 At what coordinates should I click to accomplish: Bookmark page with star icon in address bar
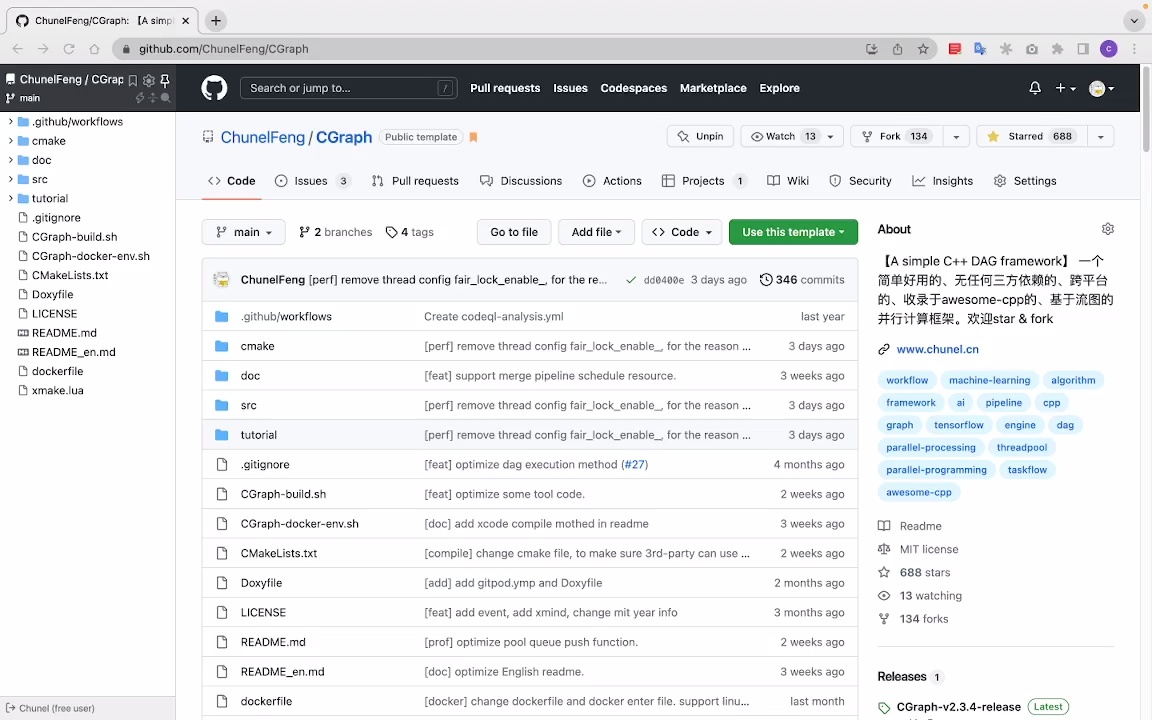[x=923, y=48]
